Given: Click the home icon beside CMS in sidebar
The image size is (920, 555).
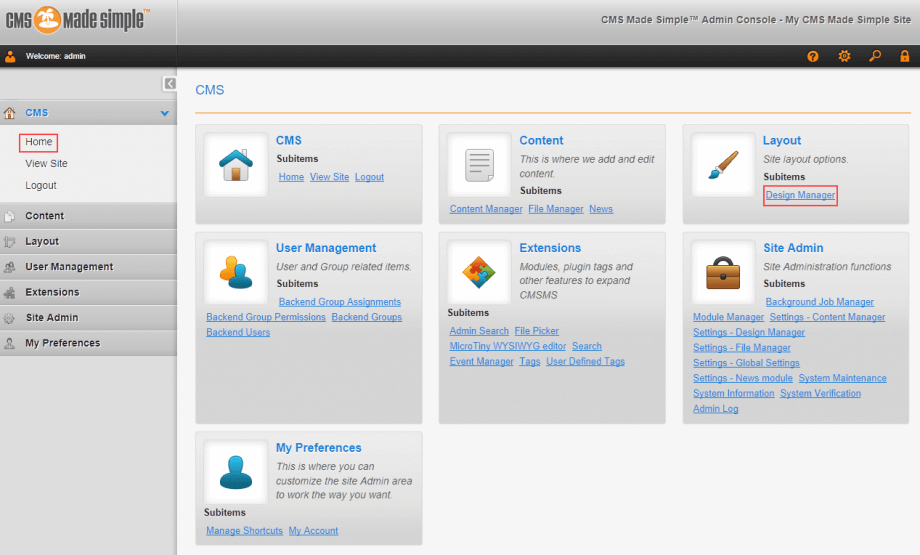Looking at the screenshot, I should point(9,113).
